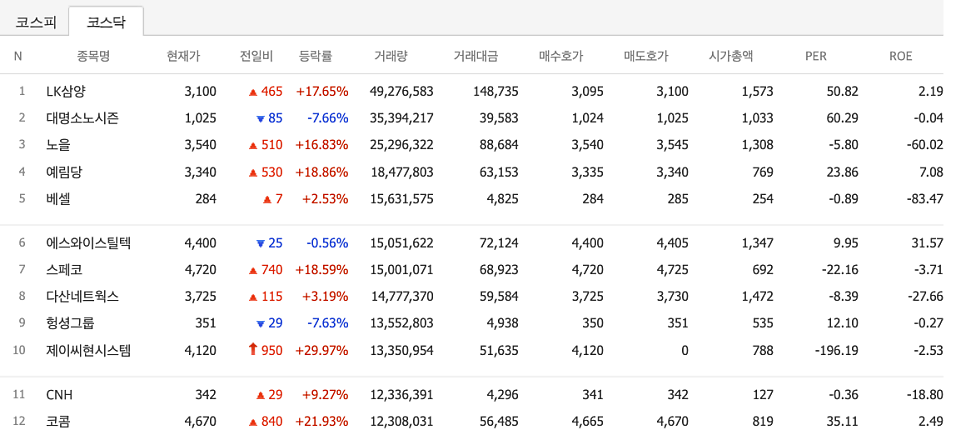This screenshot has height=435, width=966.
Task: Click the 시가총액 column header
Action: [731, 56]
